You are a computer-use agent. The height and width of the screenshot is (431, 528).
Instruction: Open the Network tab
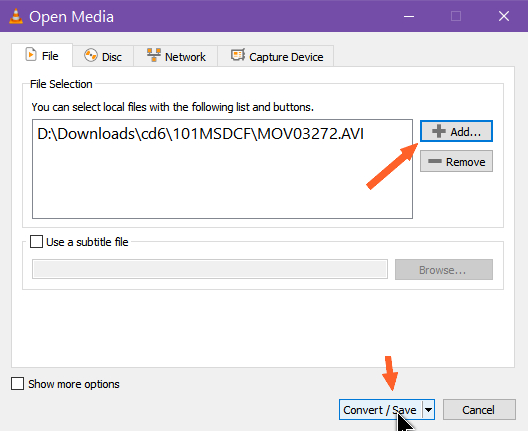pos(176,56)
